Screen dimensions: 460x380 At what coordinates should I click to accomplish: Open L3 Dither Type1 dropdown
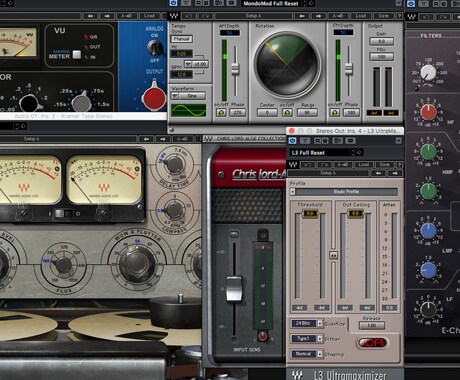click(307, 339)
